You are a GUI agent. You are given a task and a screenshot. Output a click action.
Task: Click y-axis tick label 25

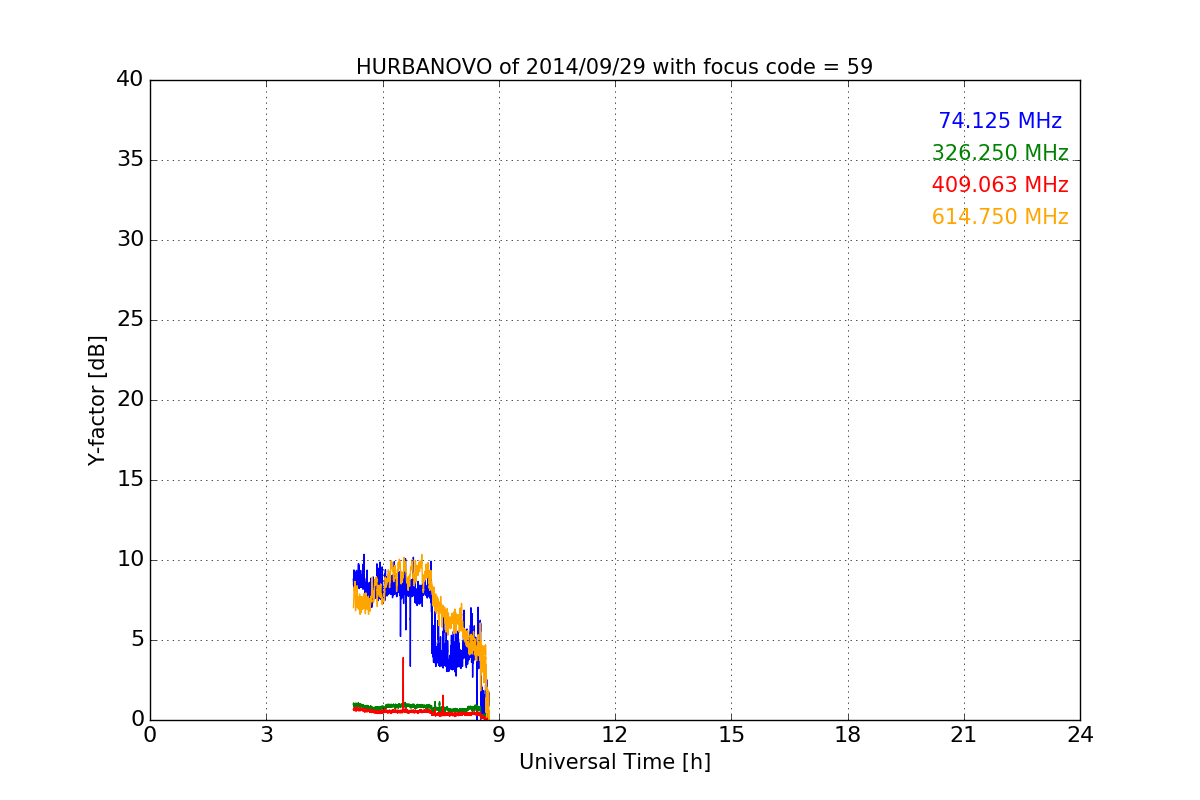[130, 320]
